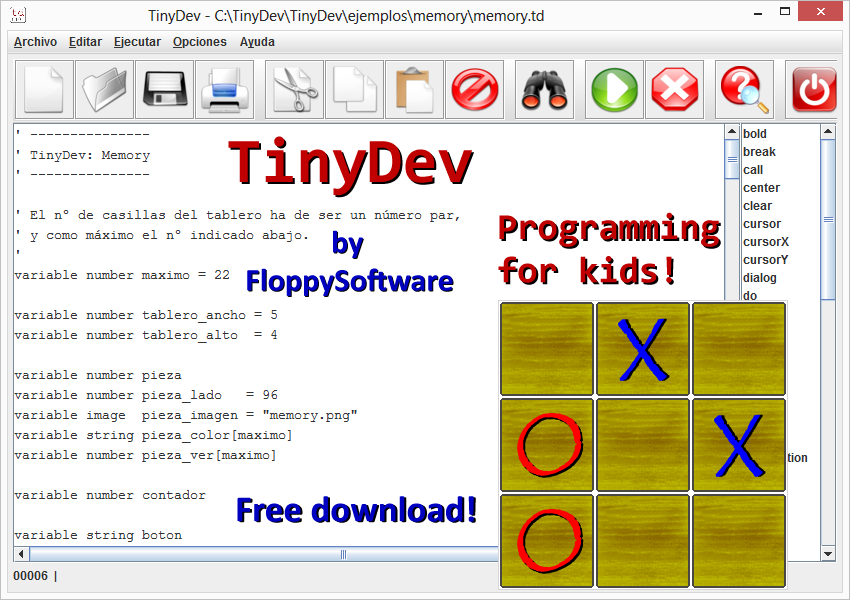Save the program with the floppy disk icon

pos(164,89)
